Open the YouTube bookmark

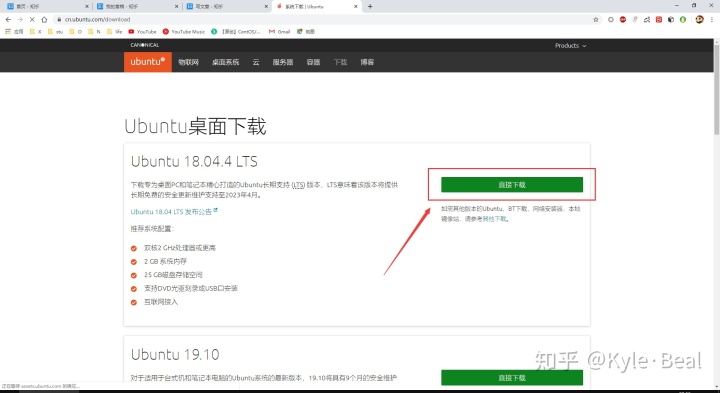(142, 32)
